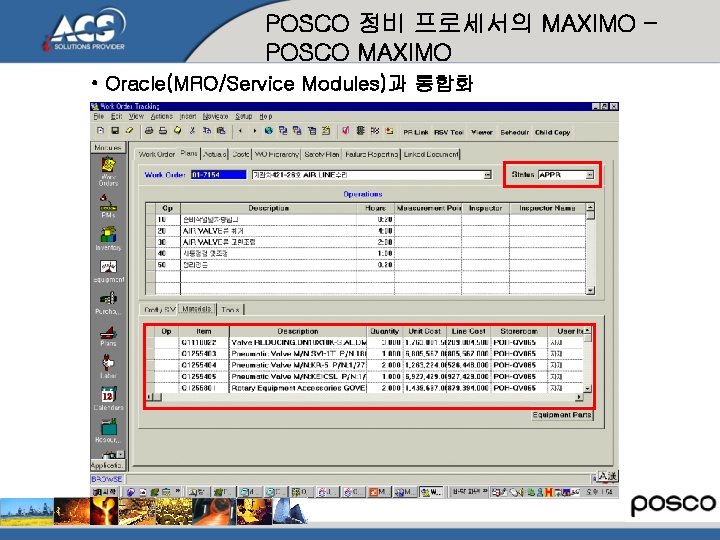Select the Tools sub-tab
720x540 pixels.
click(x=231, y=309)
